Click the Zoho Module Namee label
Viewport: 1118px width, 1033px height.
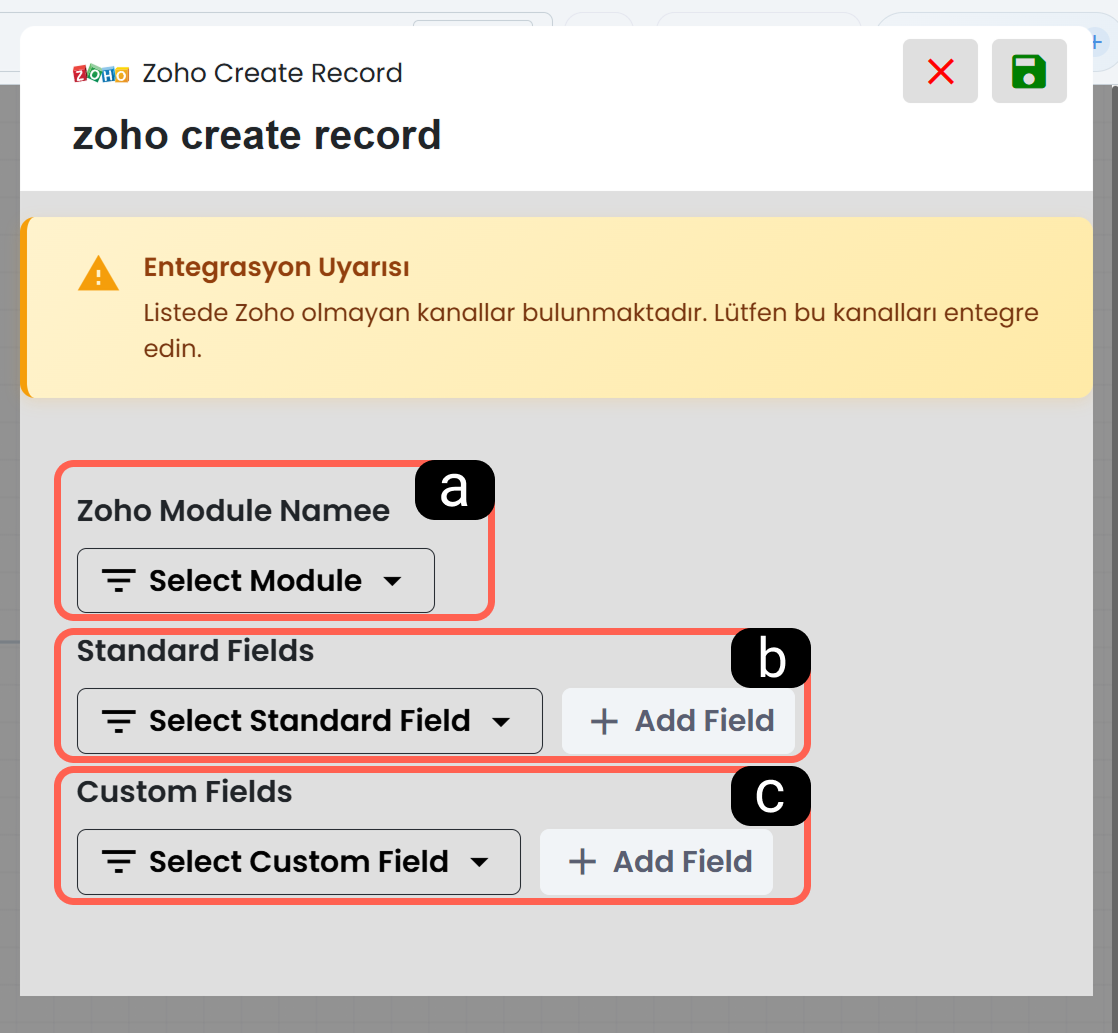click(233, 510)
